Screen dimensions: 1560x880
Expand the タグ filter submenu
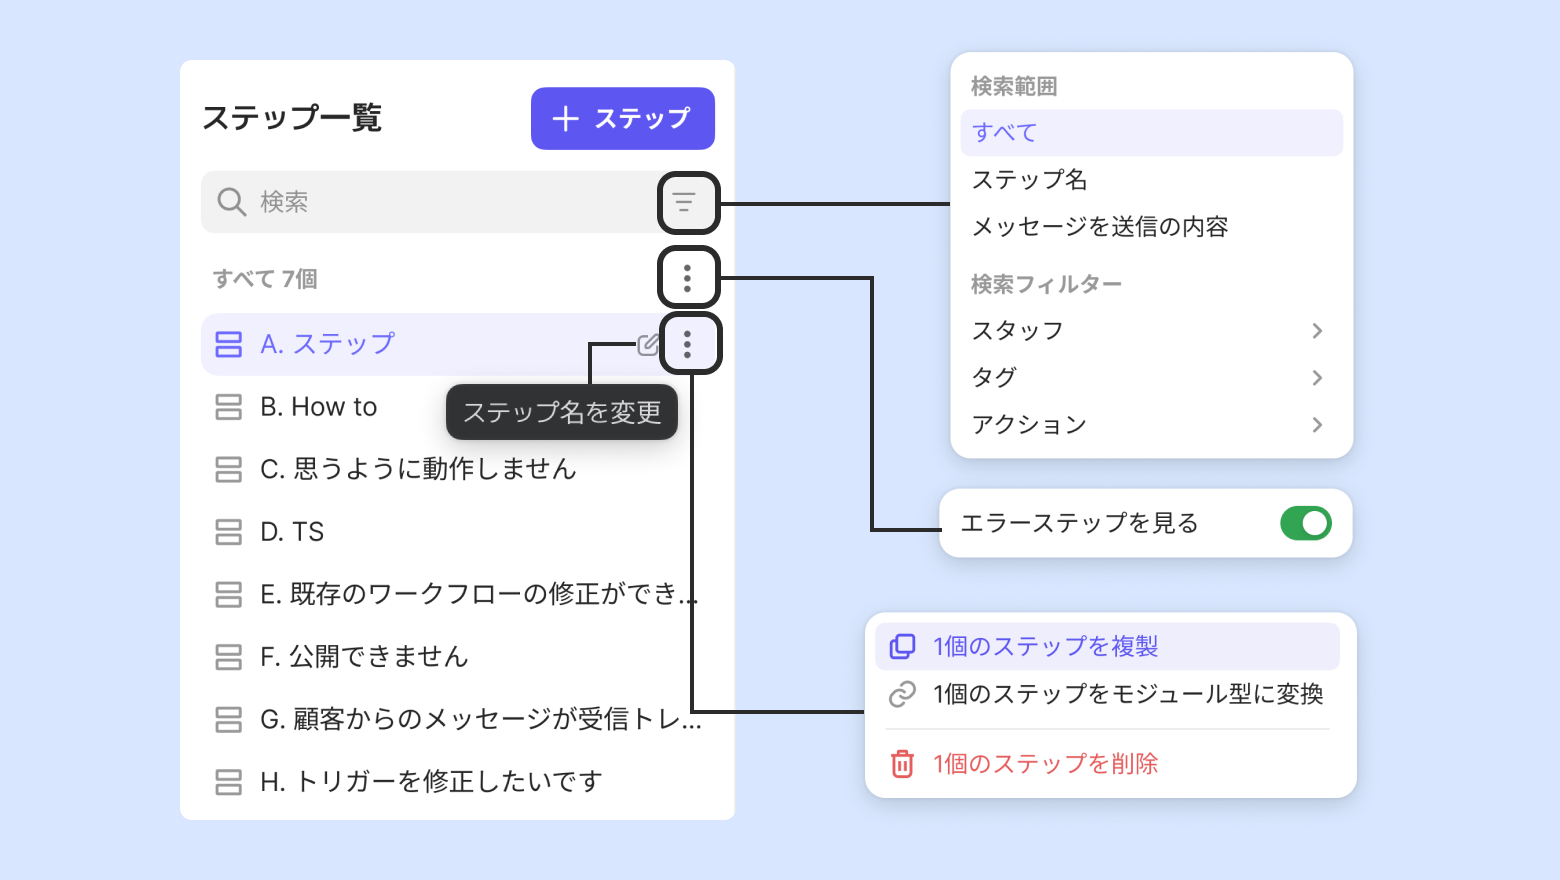click(x=1316, y=378)
